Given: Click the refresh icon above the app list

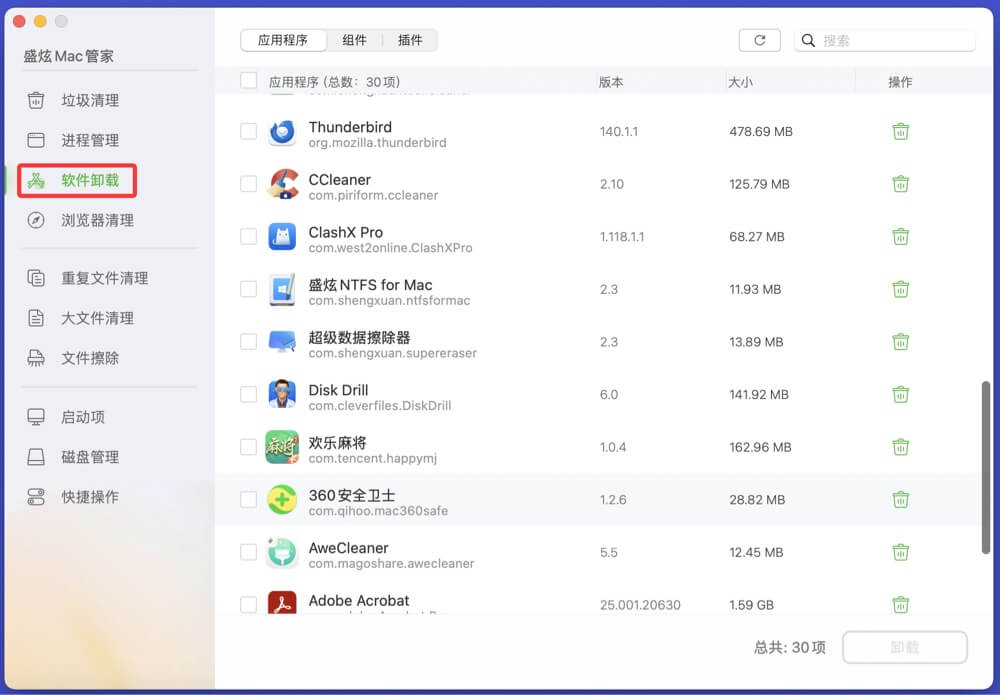Looking at the screenshot, I should pos(759,40).
